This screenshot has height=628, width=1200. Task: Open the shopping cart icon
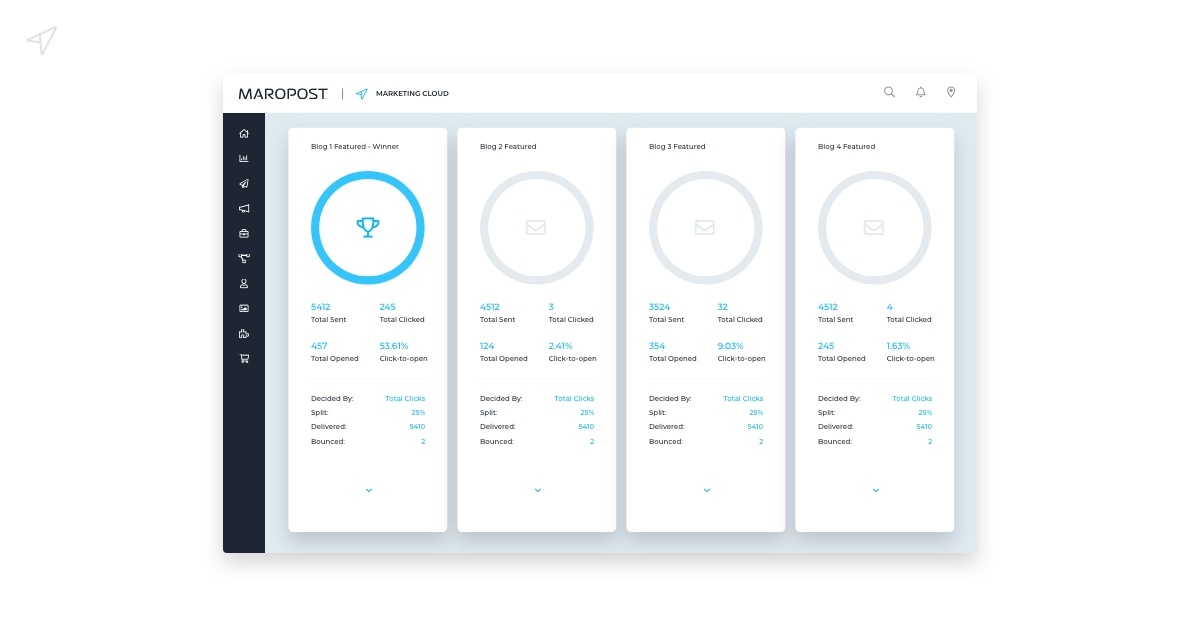point(244,359)
